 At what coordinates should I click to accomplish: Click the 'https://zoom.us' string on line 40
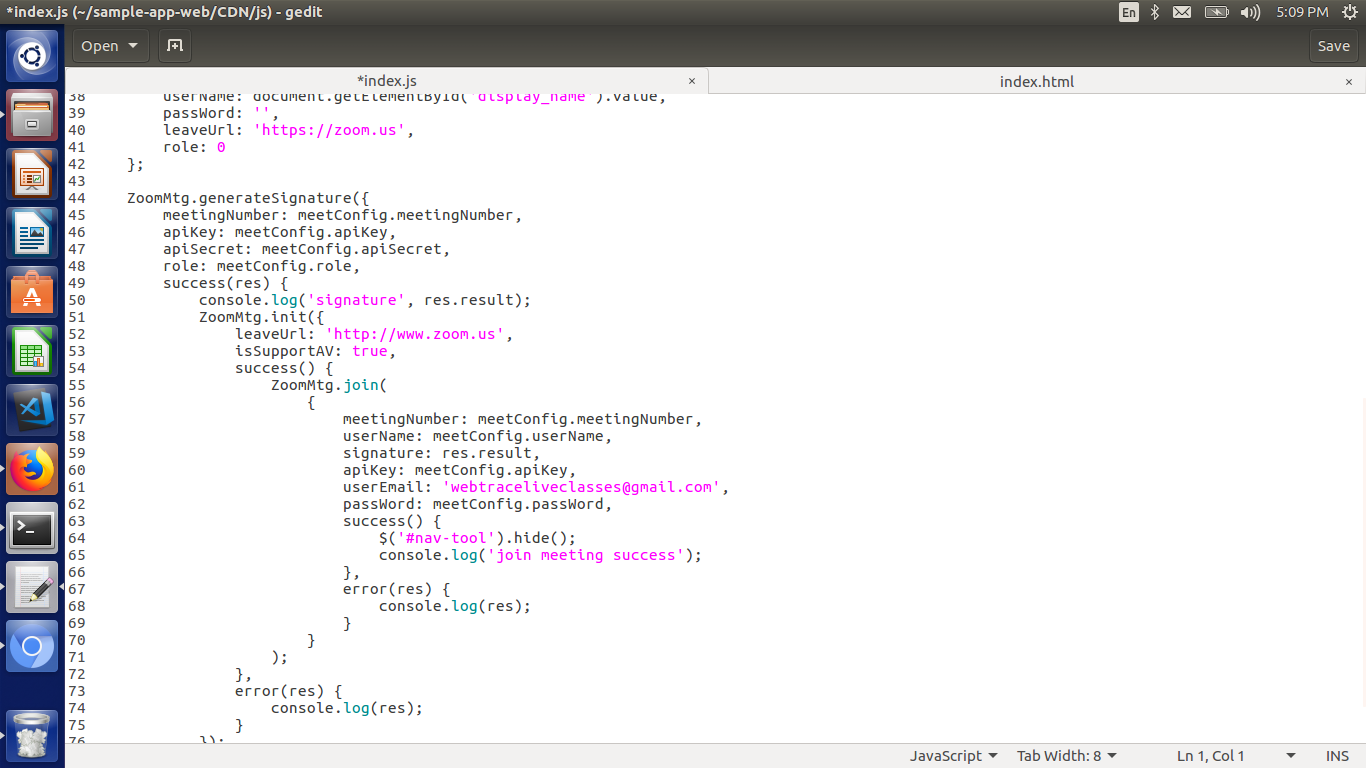329,130
